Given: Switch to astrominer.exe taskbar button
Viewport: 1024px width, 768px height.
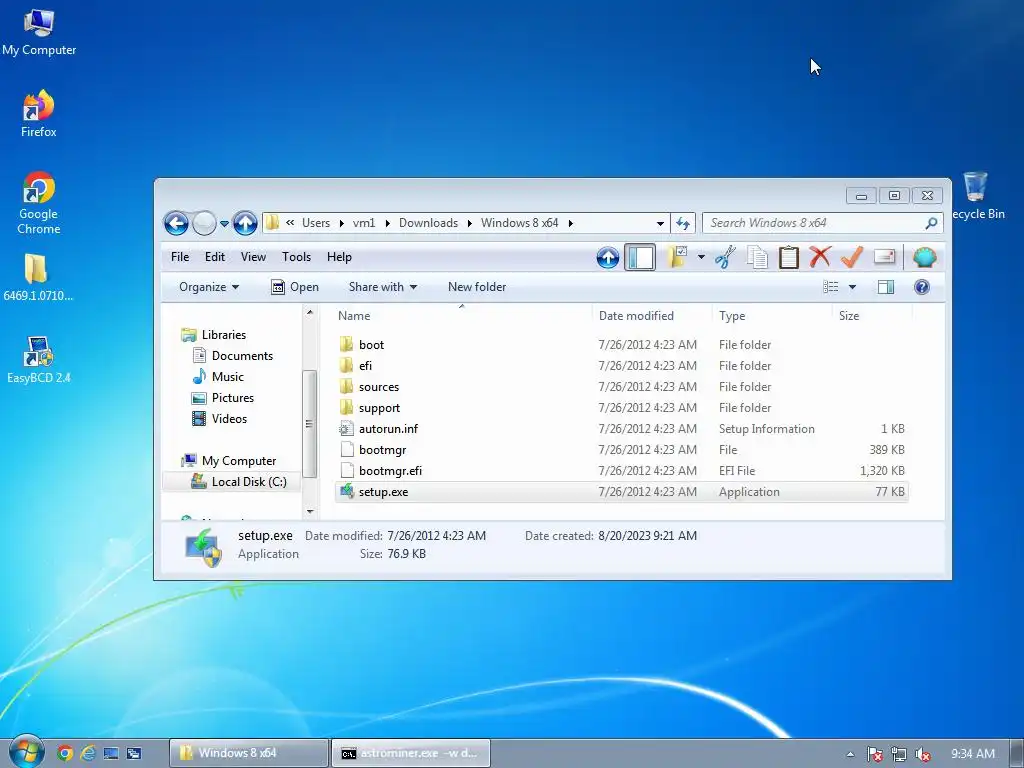Looking at the screenshot, I should click(x=411, y=753).
